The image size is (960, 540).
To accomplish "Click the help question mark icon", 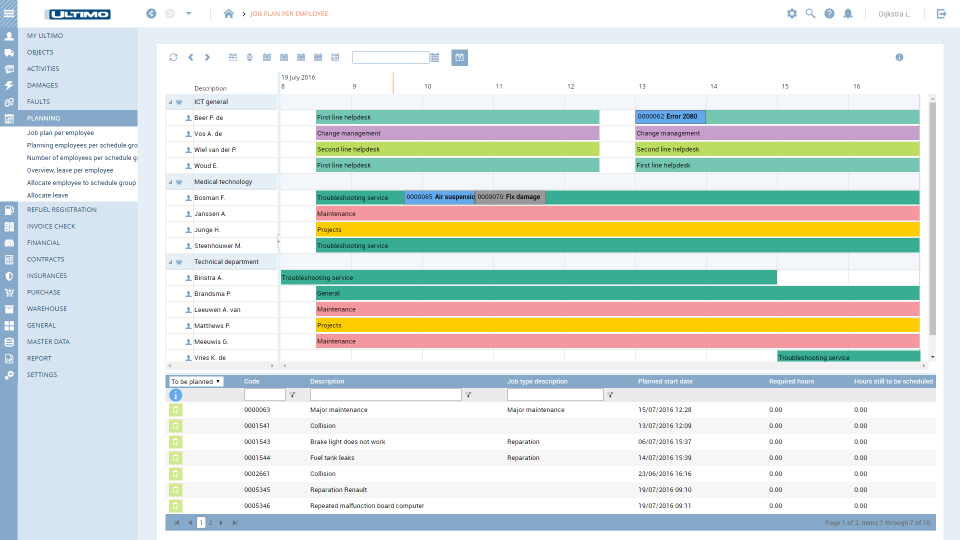I will [x=829, y=14].
